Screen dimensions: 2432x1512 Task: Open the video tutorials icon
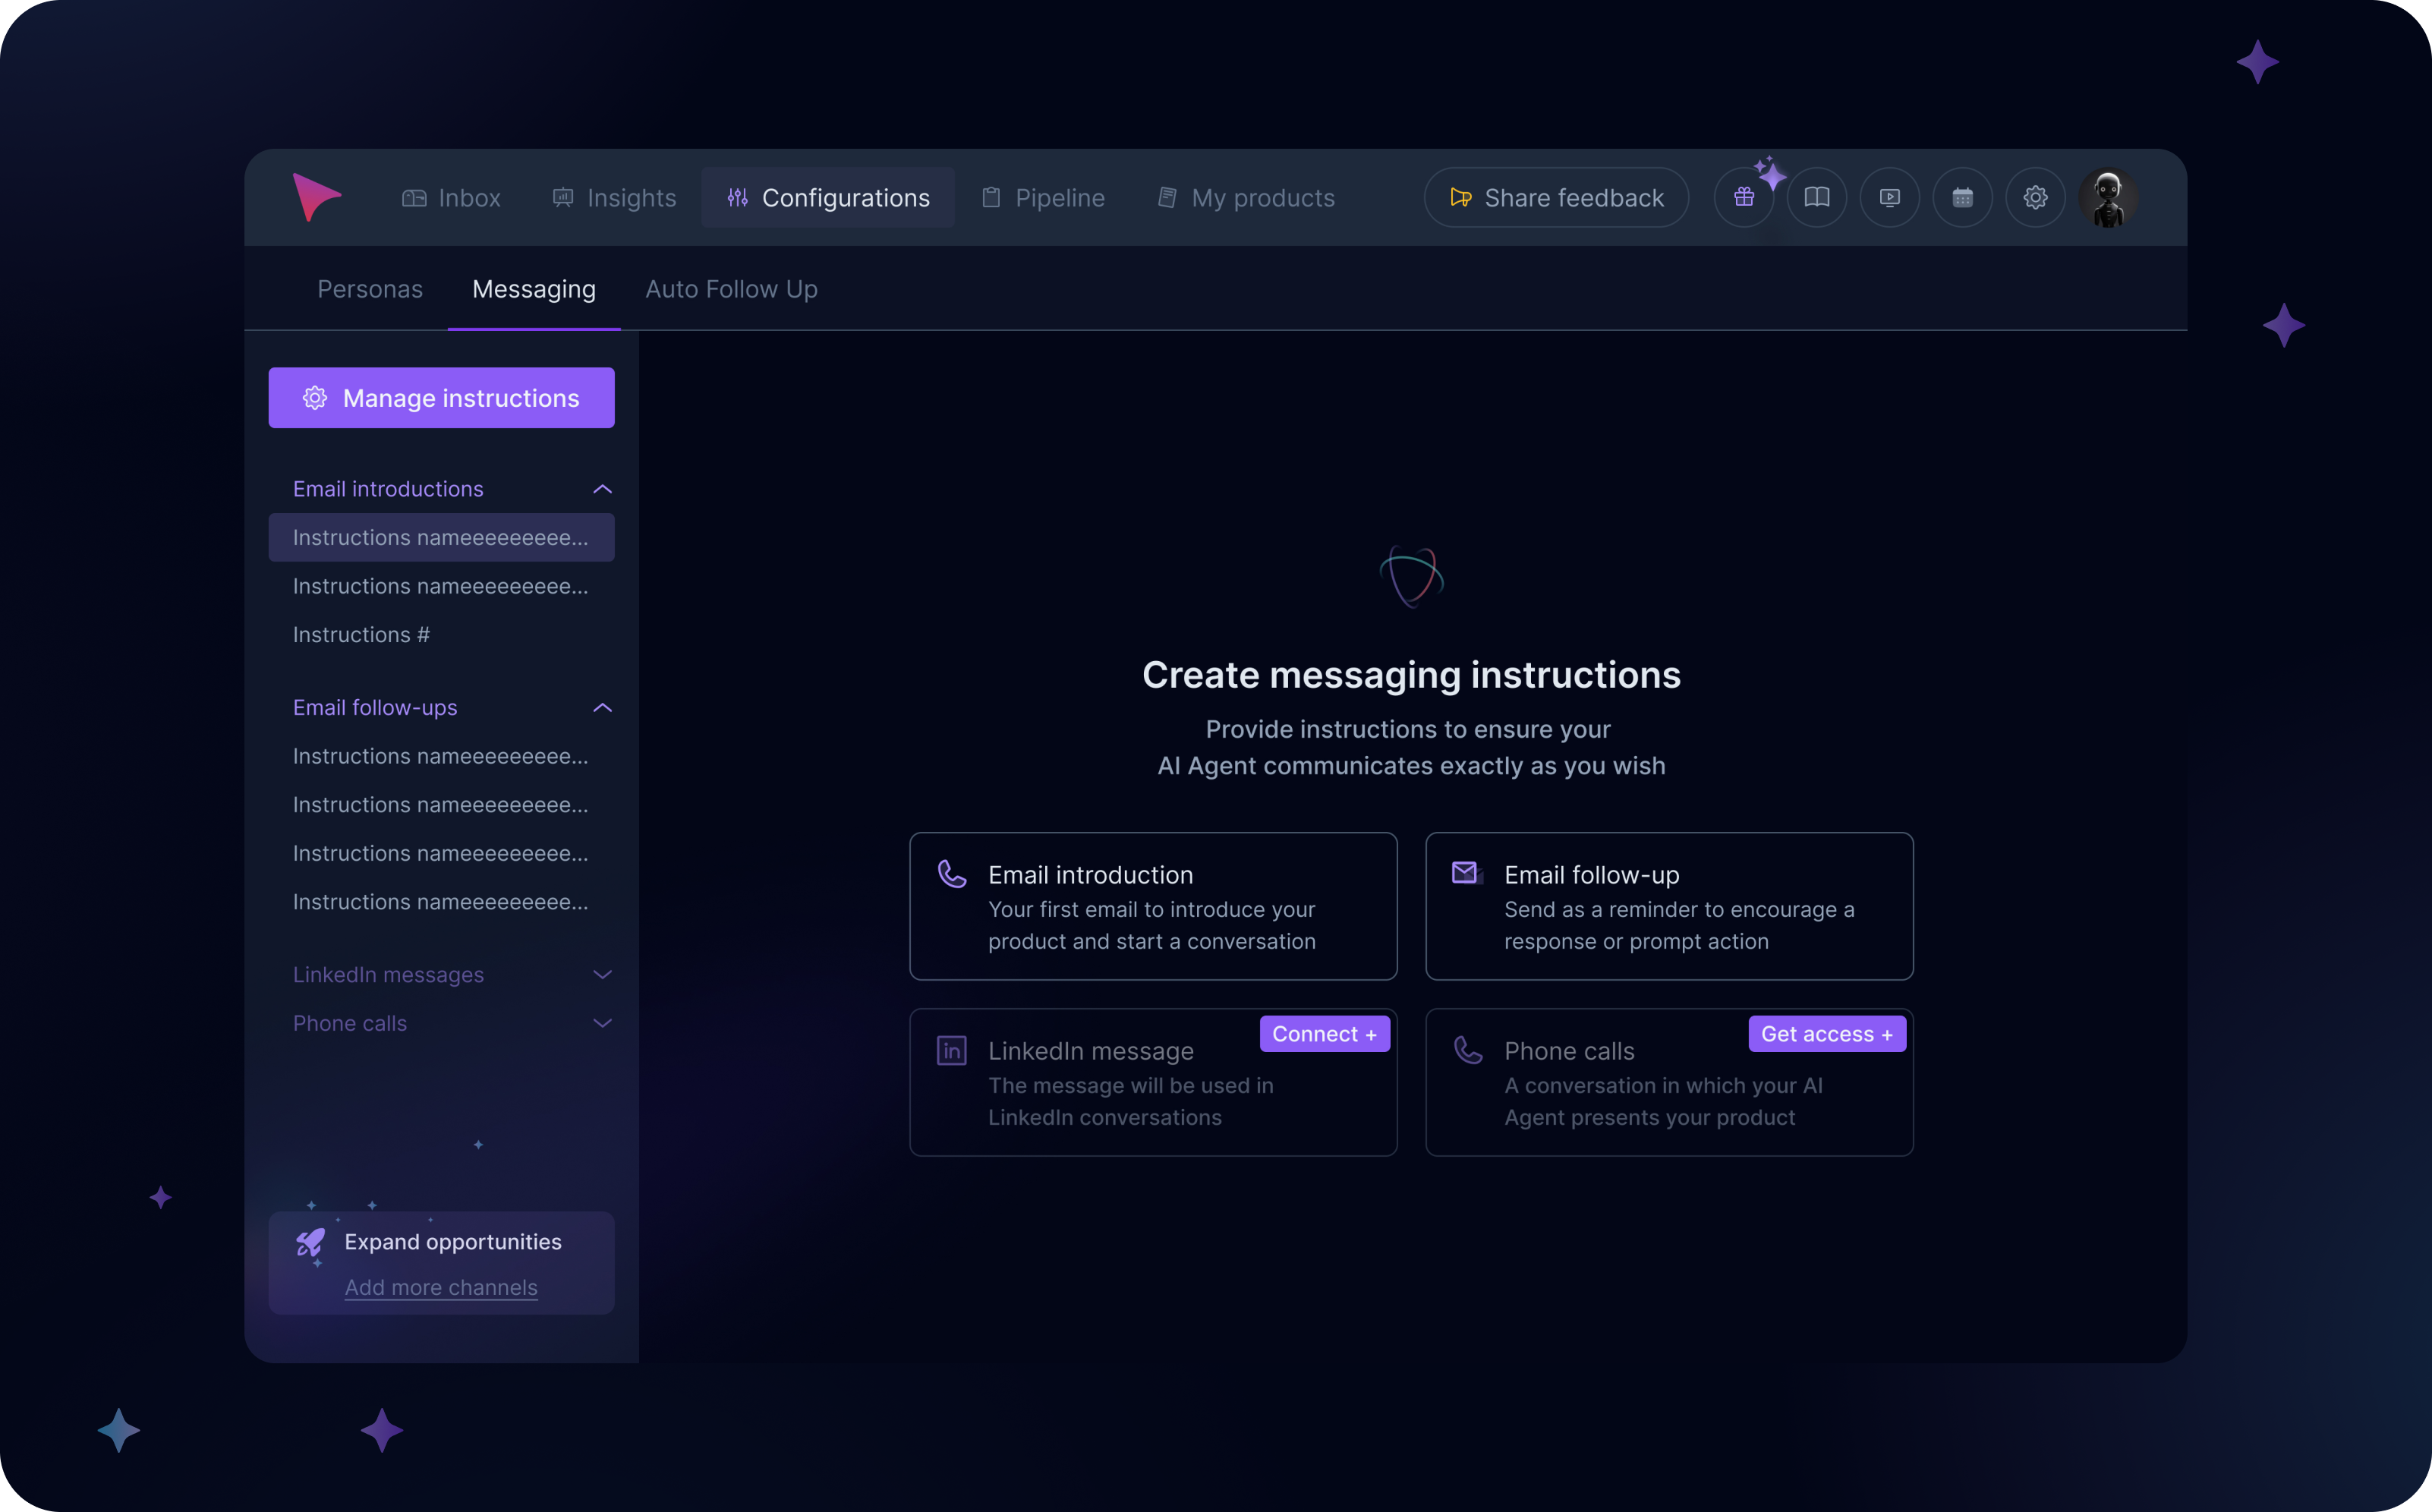1890,197
